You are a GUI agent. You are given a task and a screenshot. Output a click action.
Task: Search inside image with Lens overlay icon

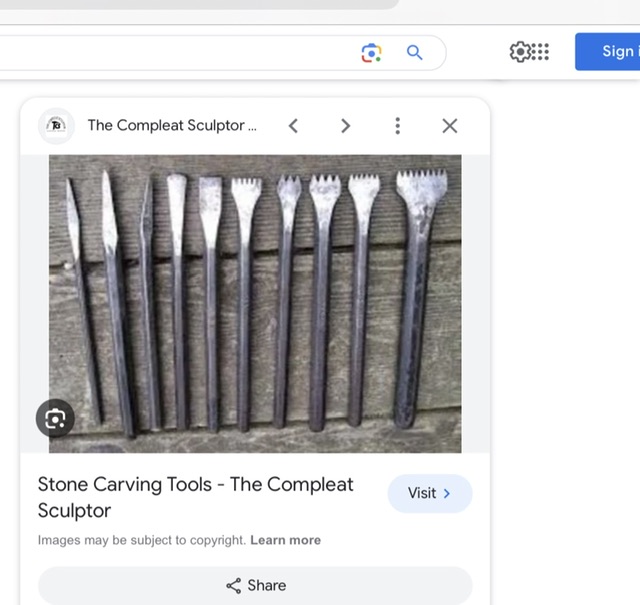point(55,419)
